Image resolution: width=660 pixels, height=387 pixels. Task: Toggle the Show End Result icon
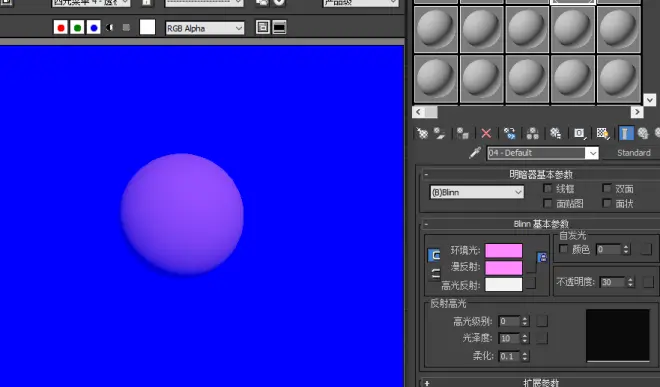point(625,133)
